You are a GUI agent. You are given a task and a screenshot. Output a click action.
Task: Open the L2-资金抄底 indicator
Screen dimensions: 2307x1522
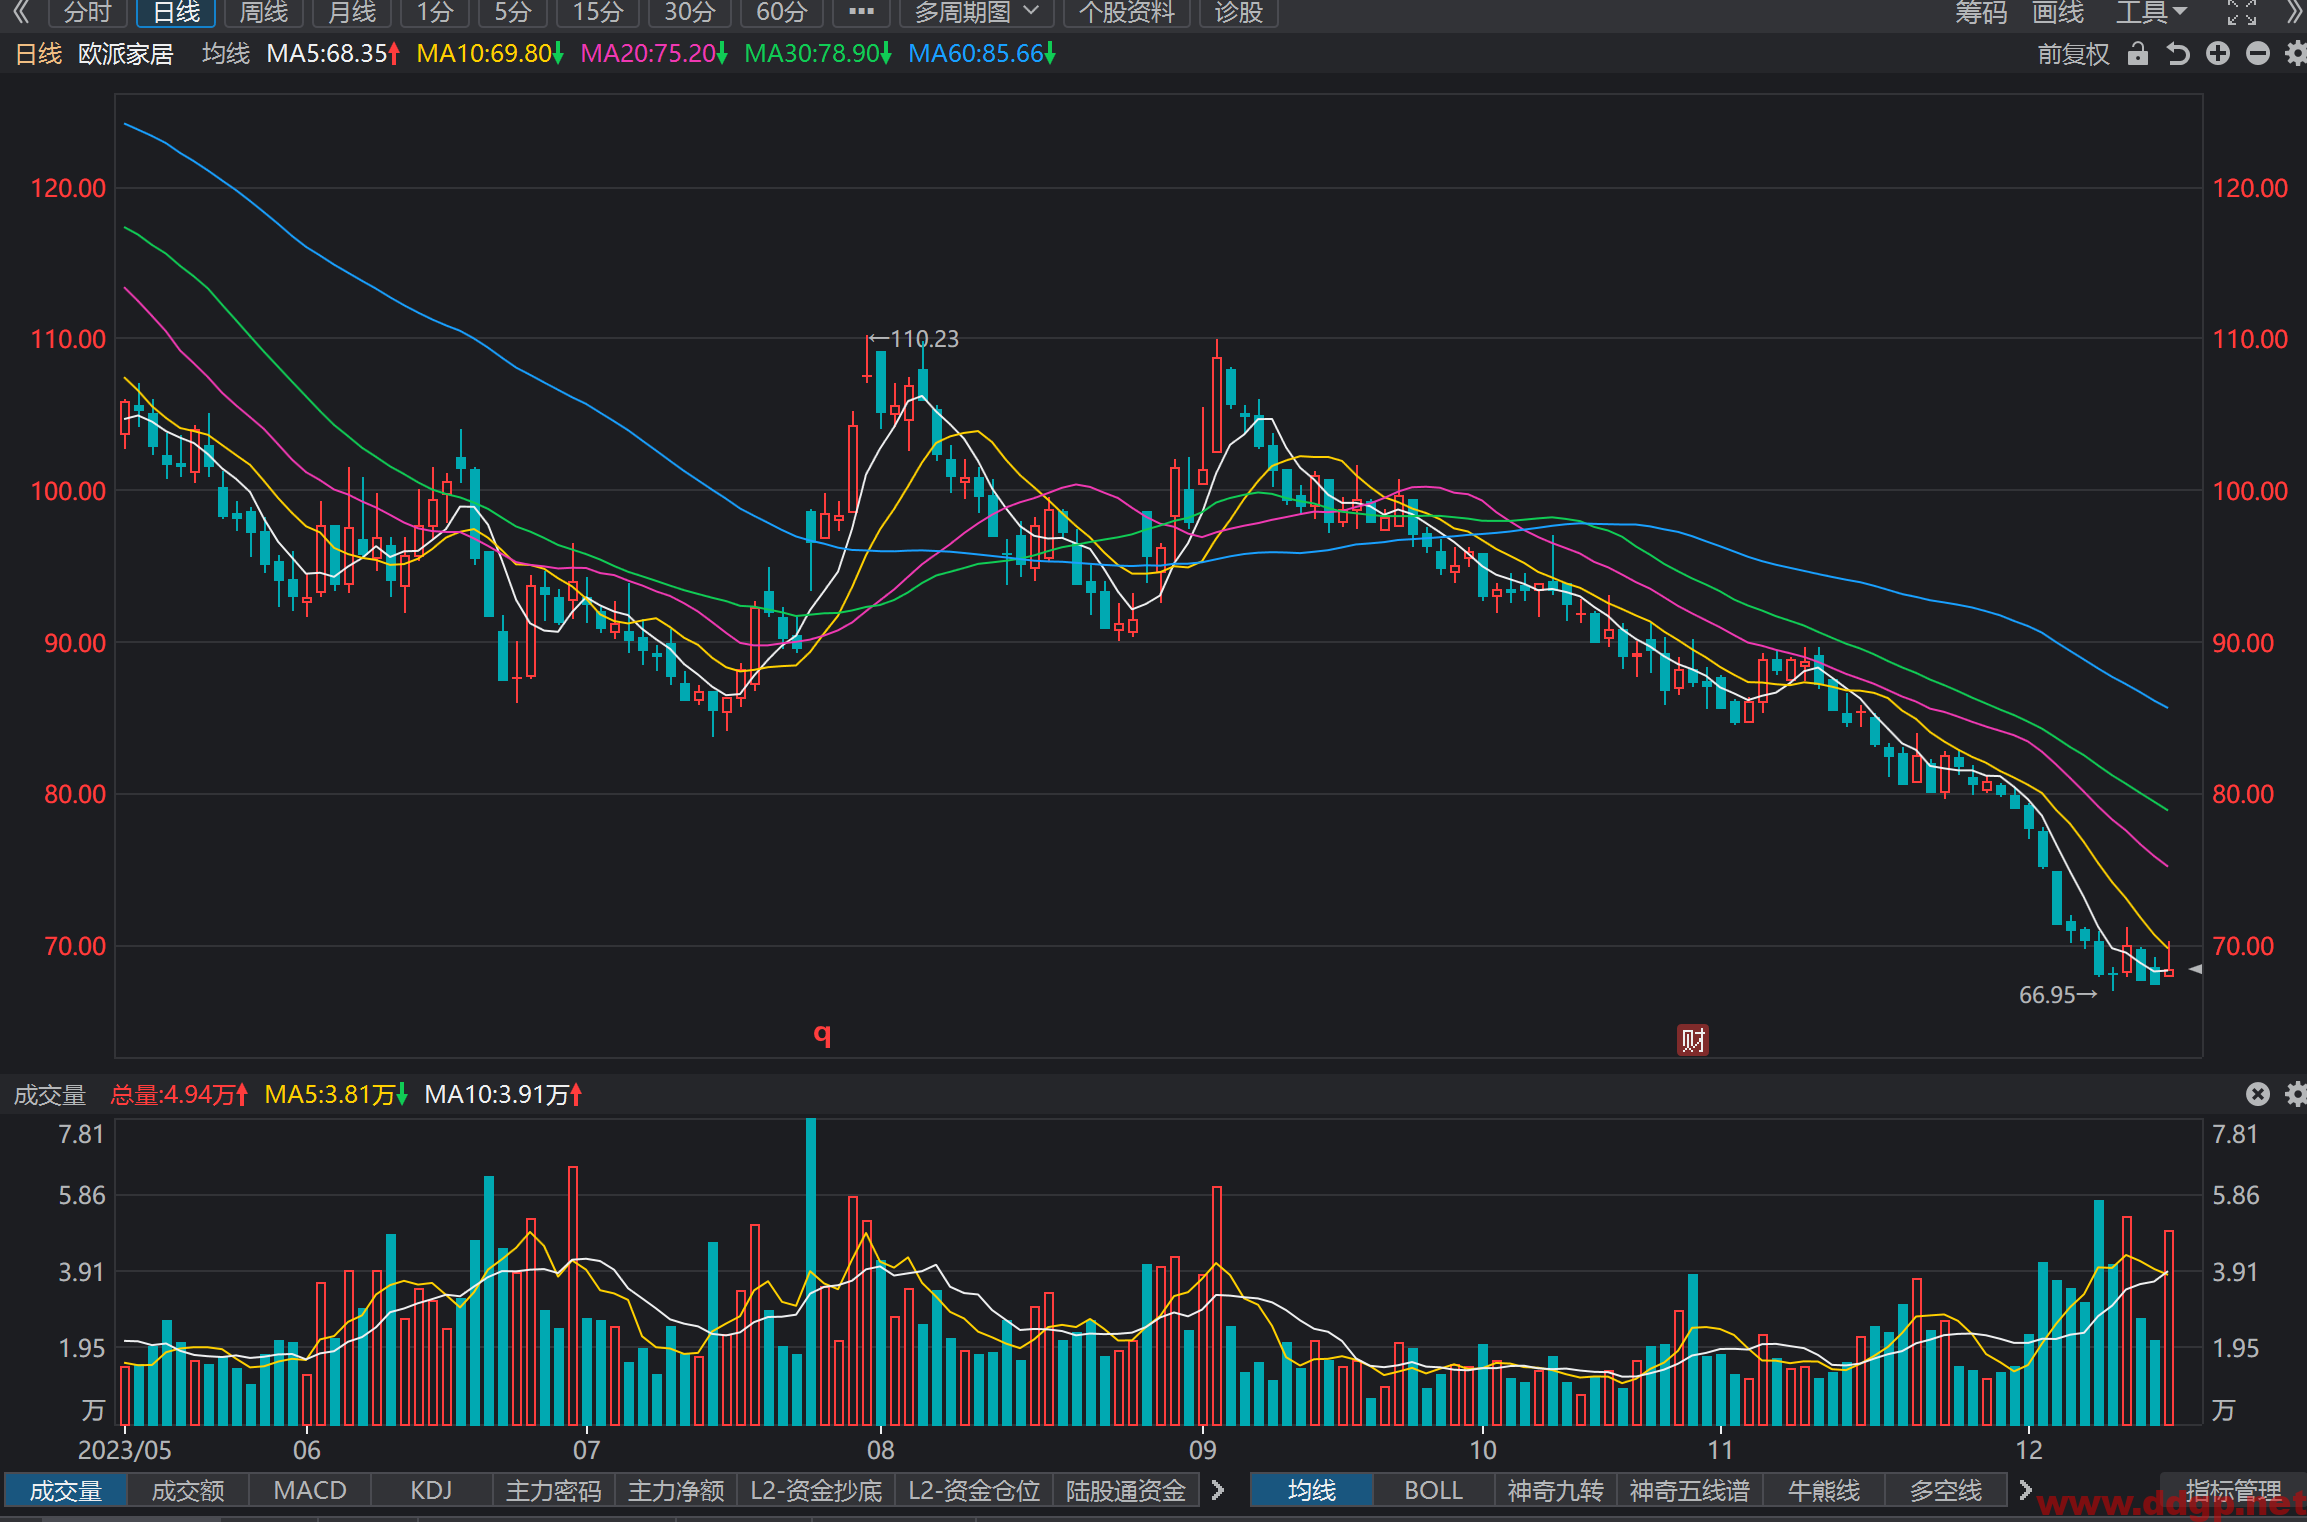[816, 1490]
